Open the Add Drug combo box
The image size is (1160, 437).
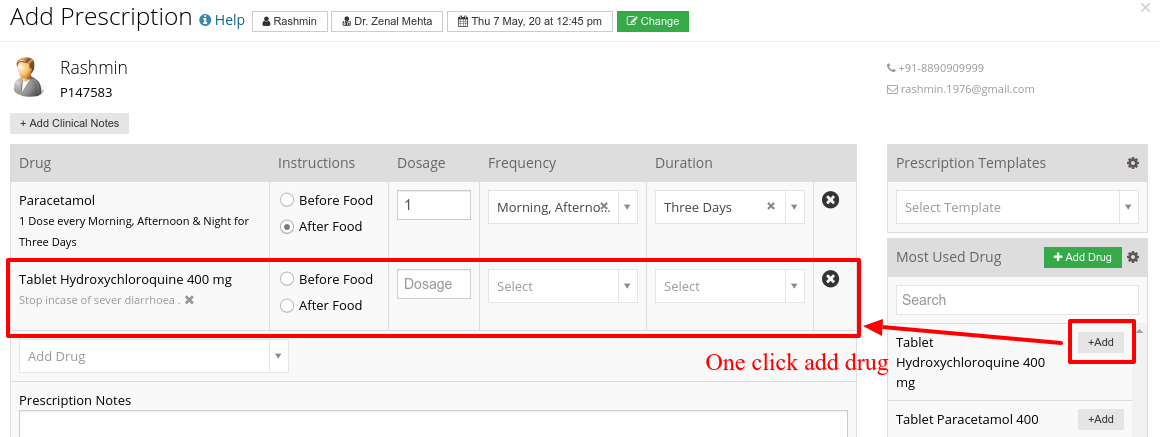coord(154,356)
